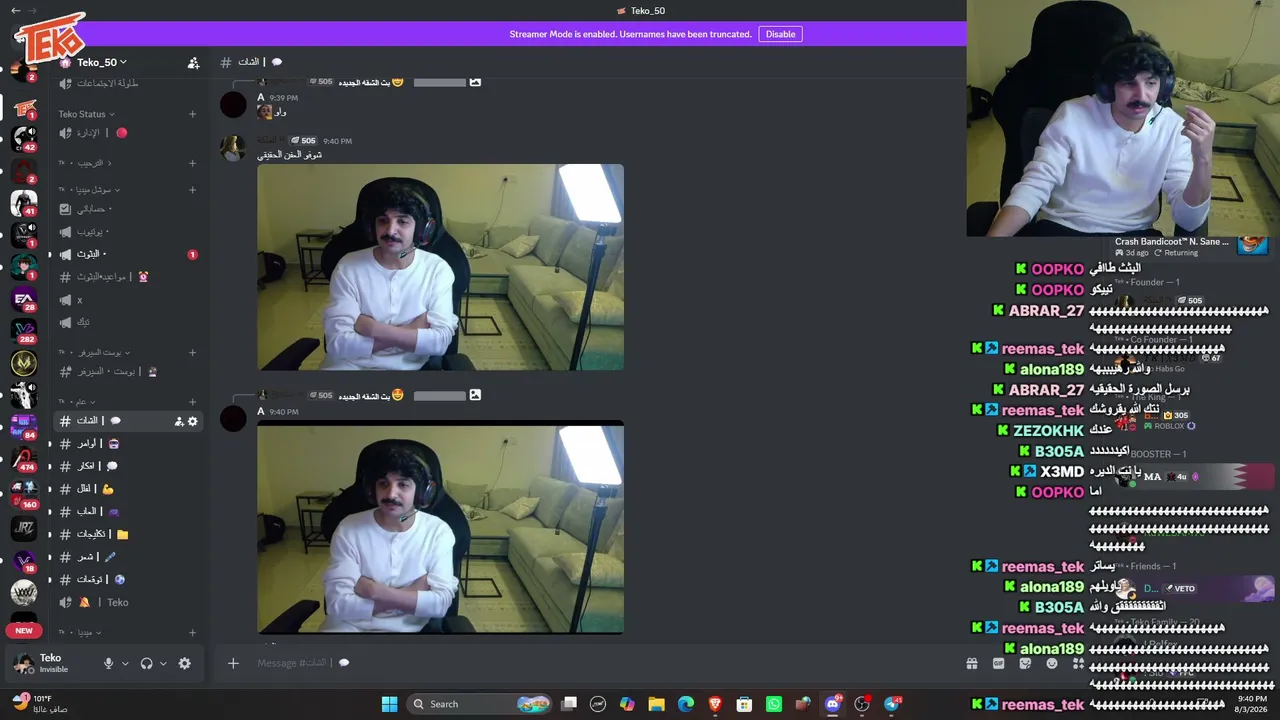This screenshot has height=720, width=1280.
Task: Open User Settings gear icon
Action: tap(184, 663)
